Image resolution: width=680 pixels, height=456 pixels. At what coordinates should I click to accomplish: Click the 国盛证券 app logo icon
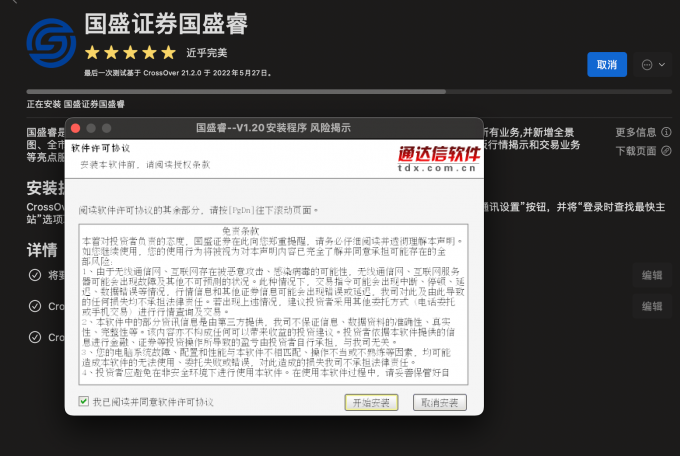point(52,43)
